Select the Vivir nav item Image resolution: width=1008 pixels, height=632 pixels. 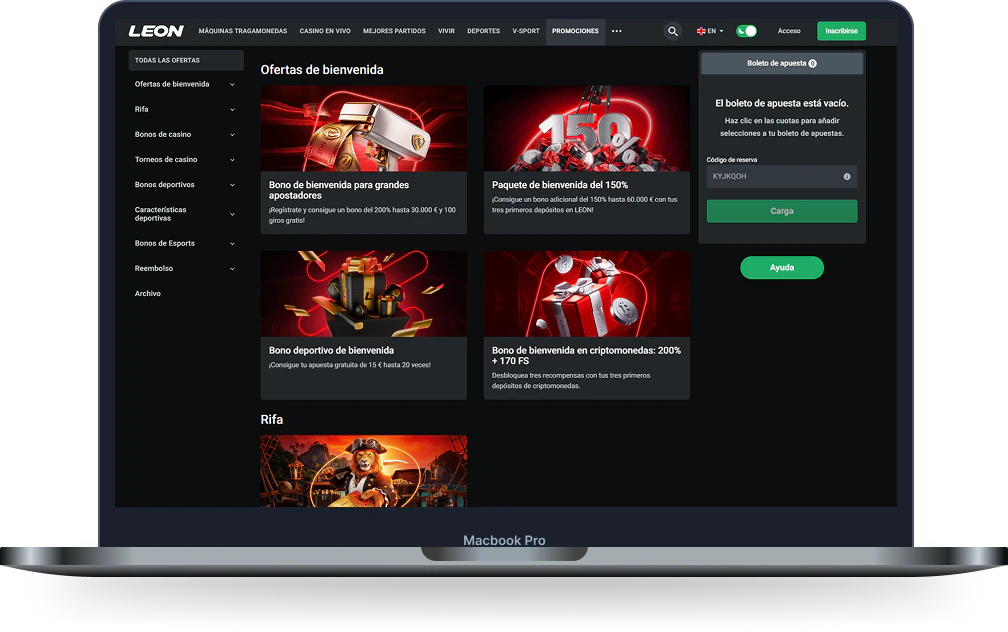446,31
